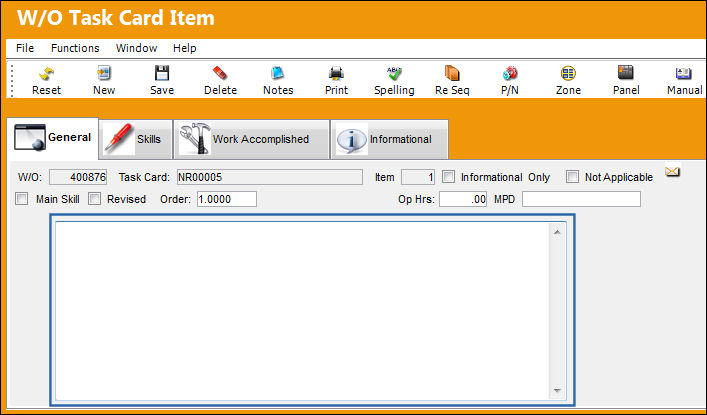
Task: Print the task card item
Action: point(336,73)
